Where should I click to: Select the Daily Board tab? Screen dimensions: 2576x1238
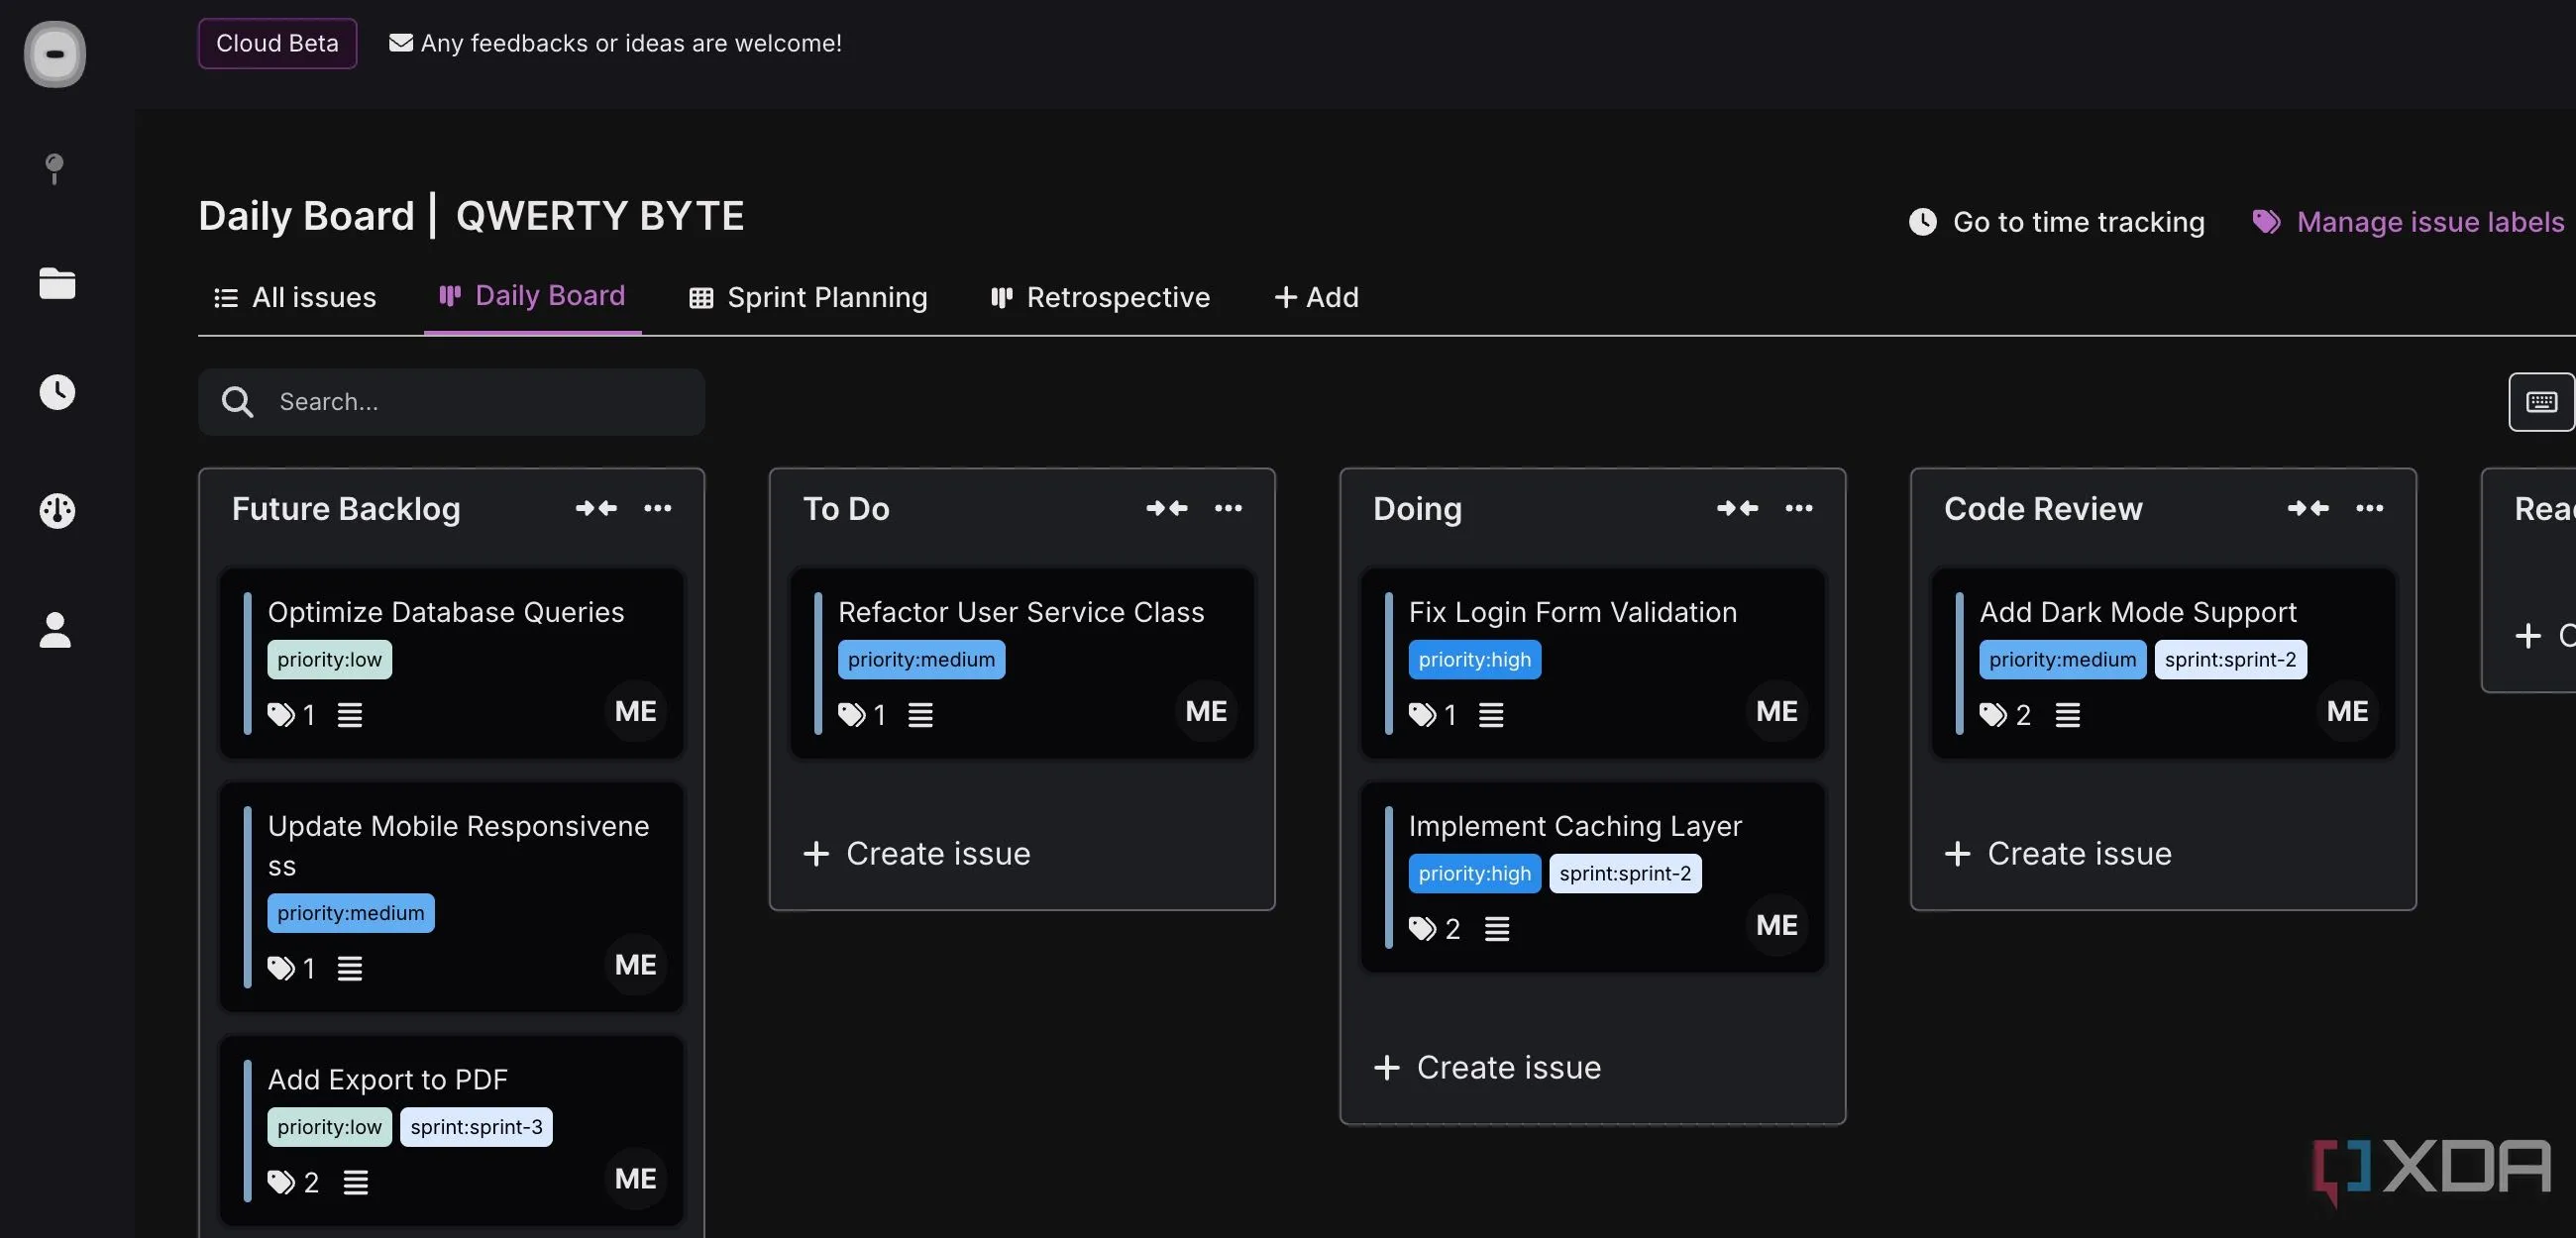pyautogui.click(x=532, y=295)
